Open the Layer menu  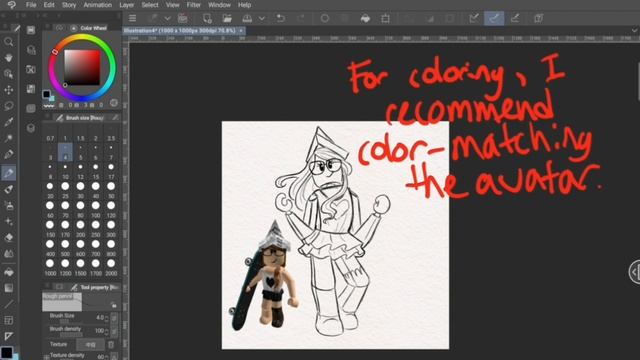click(127, 5)
